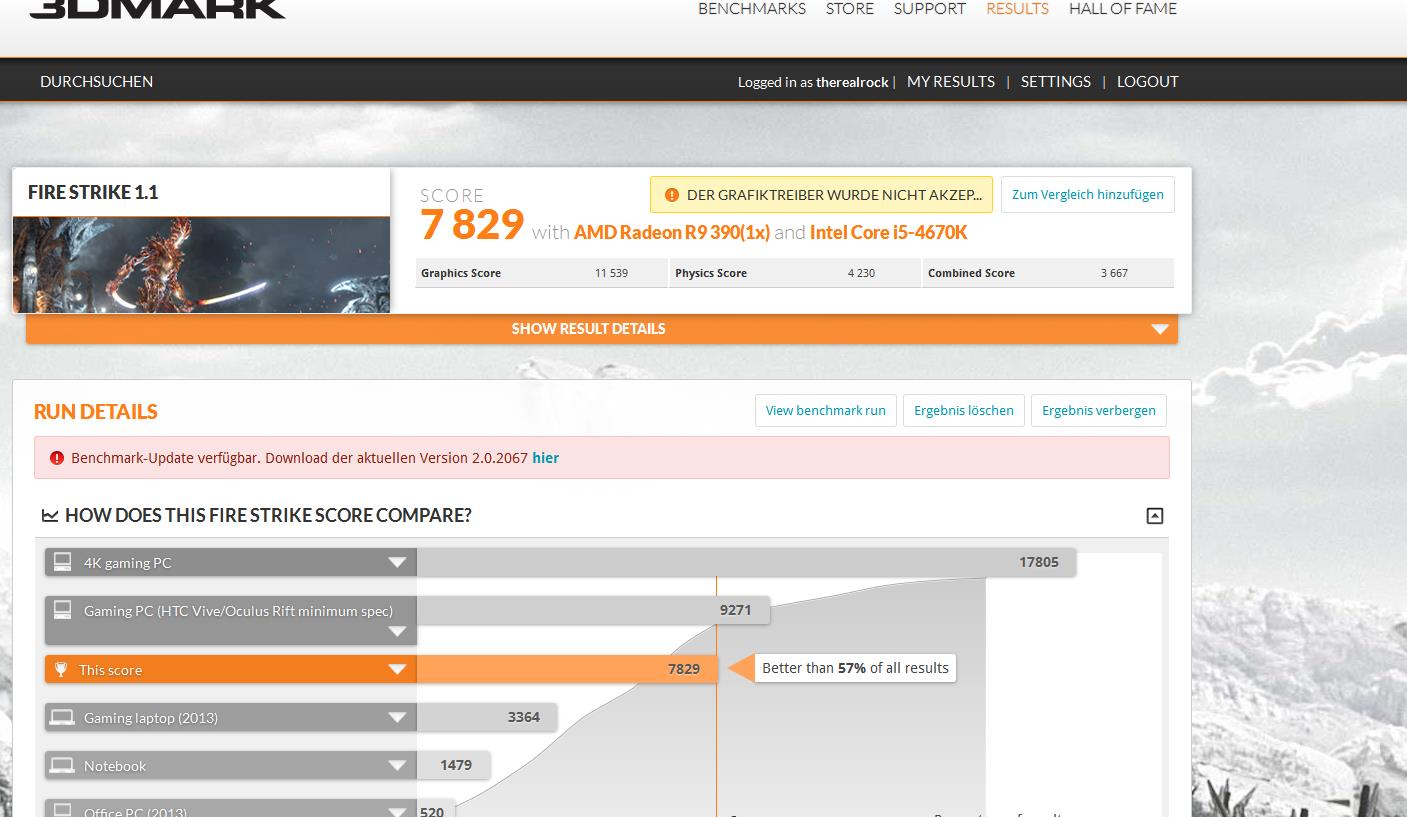This screenshot has height=817, width=1407.
Task: Click the Physics Score value 4 230
Action: (x=861, y=273)
